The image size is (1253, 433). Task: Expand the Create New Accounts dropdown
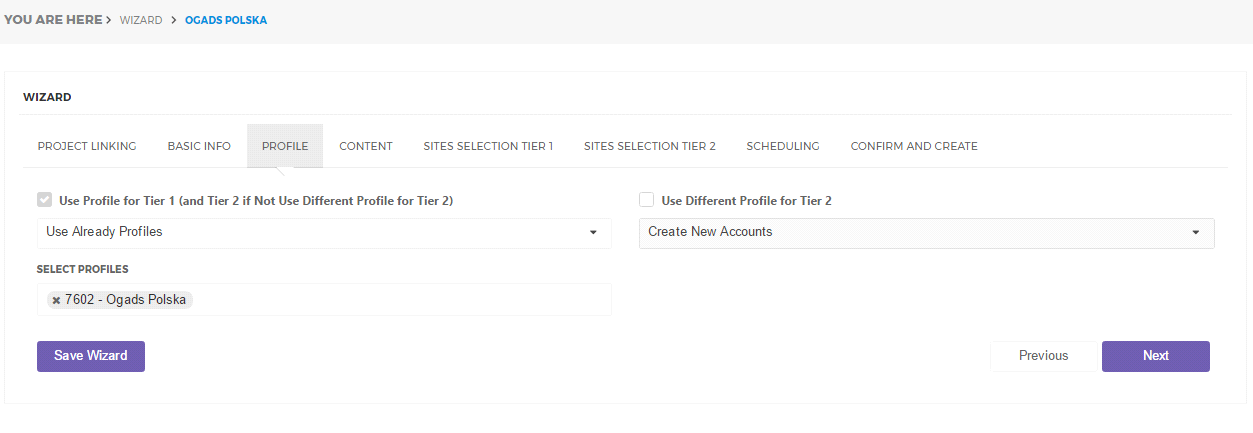[x=926, y=232]
